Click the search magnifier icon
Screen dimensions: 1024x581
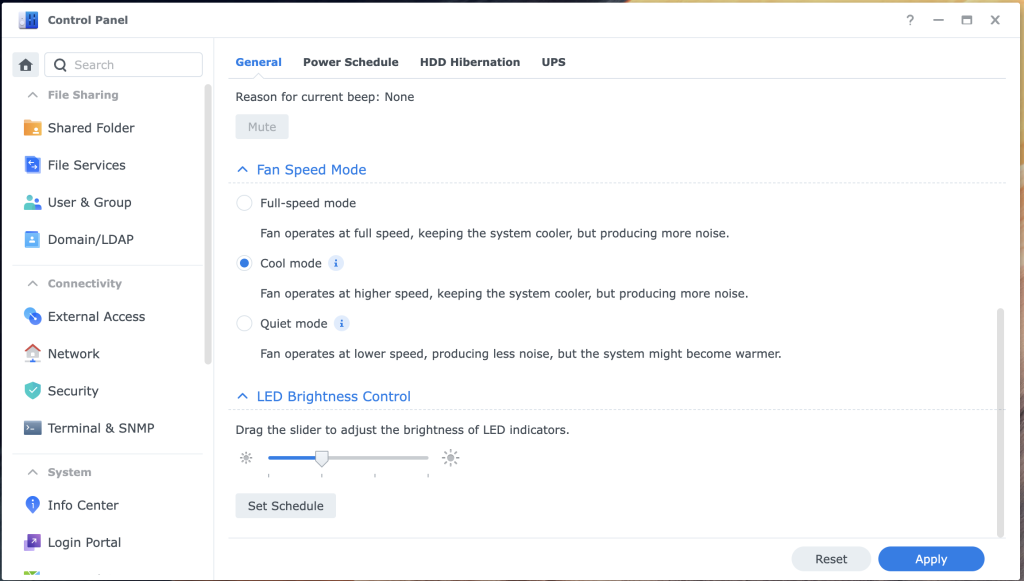point(60,65)
